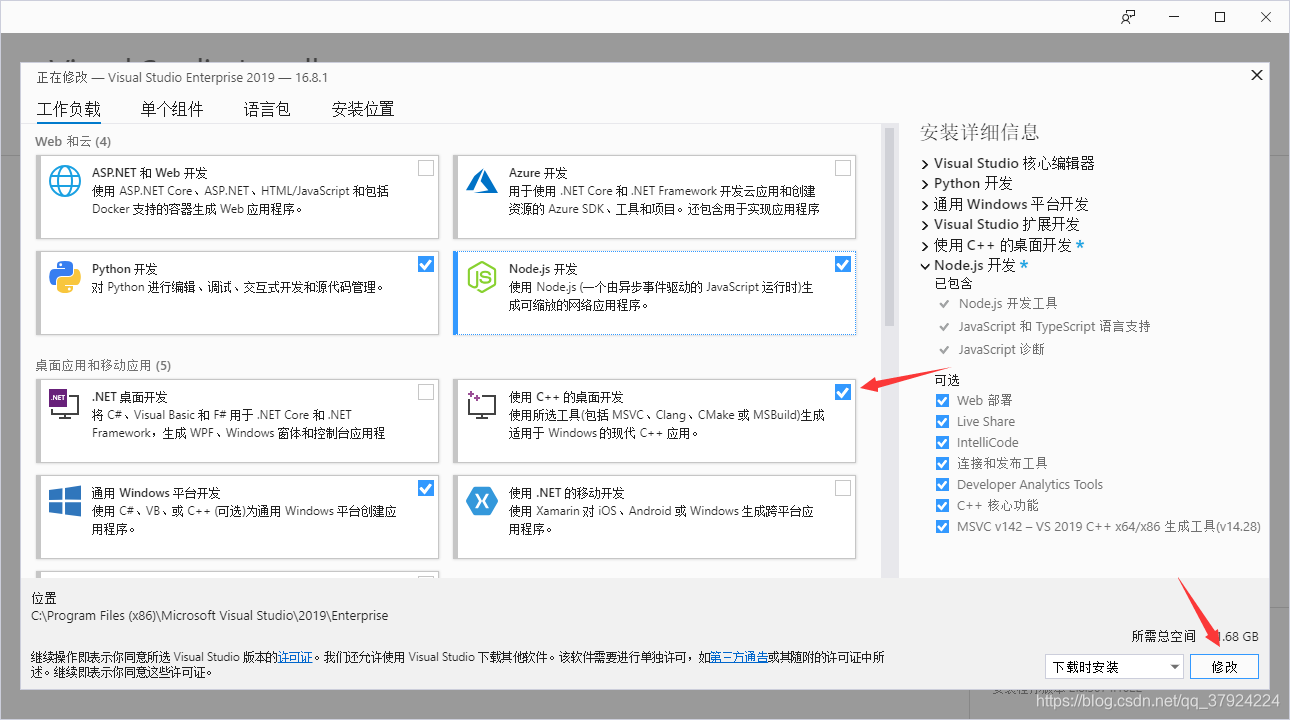Close the modify dialog with X

pos(1257,75)
